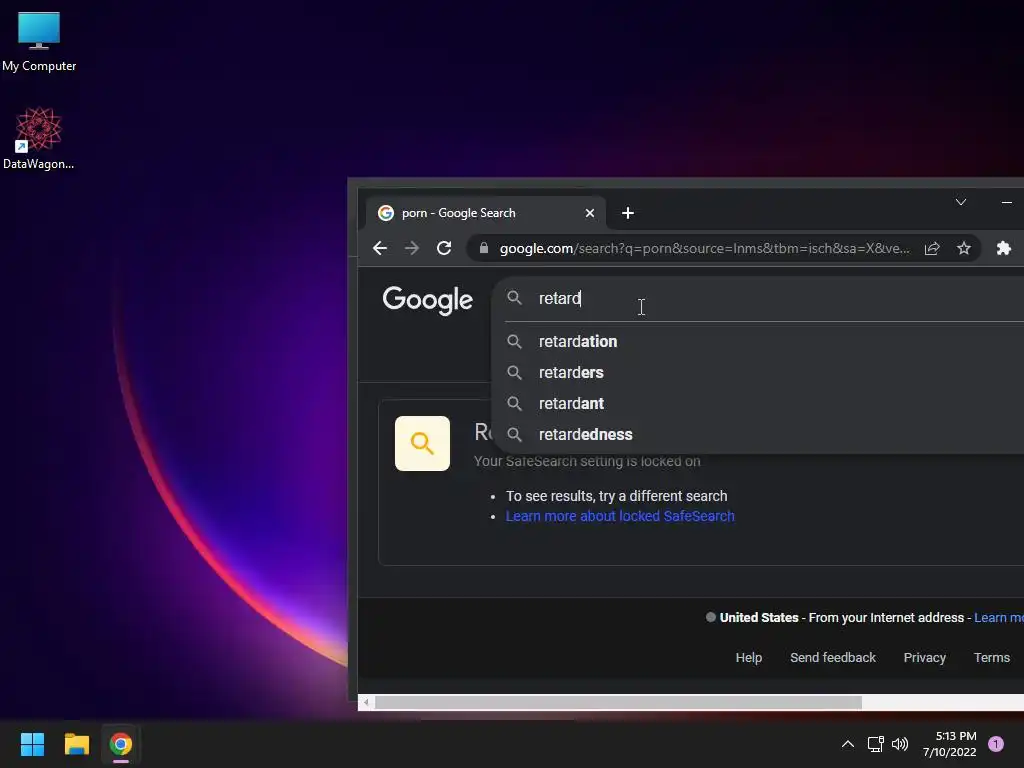Close the Google Search tab
The height and width of the screenshot is (768, 1024).
tap(590, 213)
